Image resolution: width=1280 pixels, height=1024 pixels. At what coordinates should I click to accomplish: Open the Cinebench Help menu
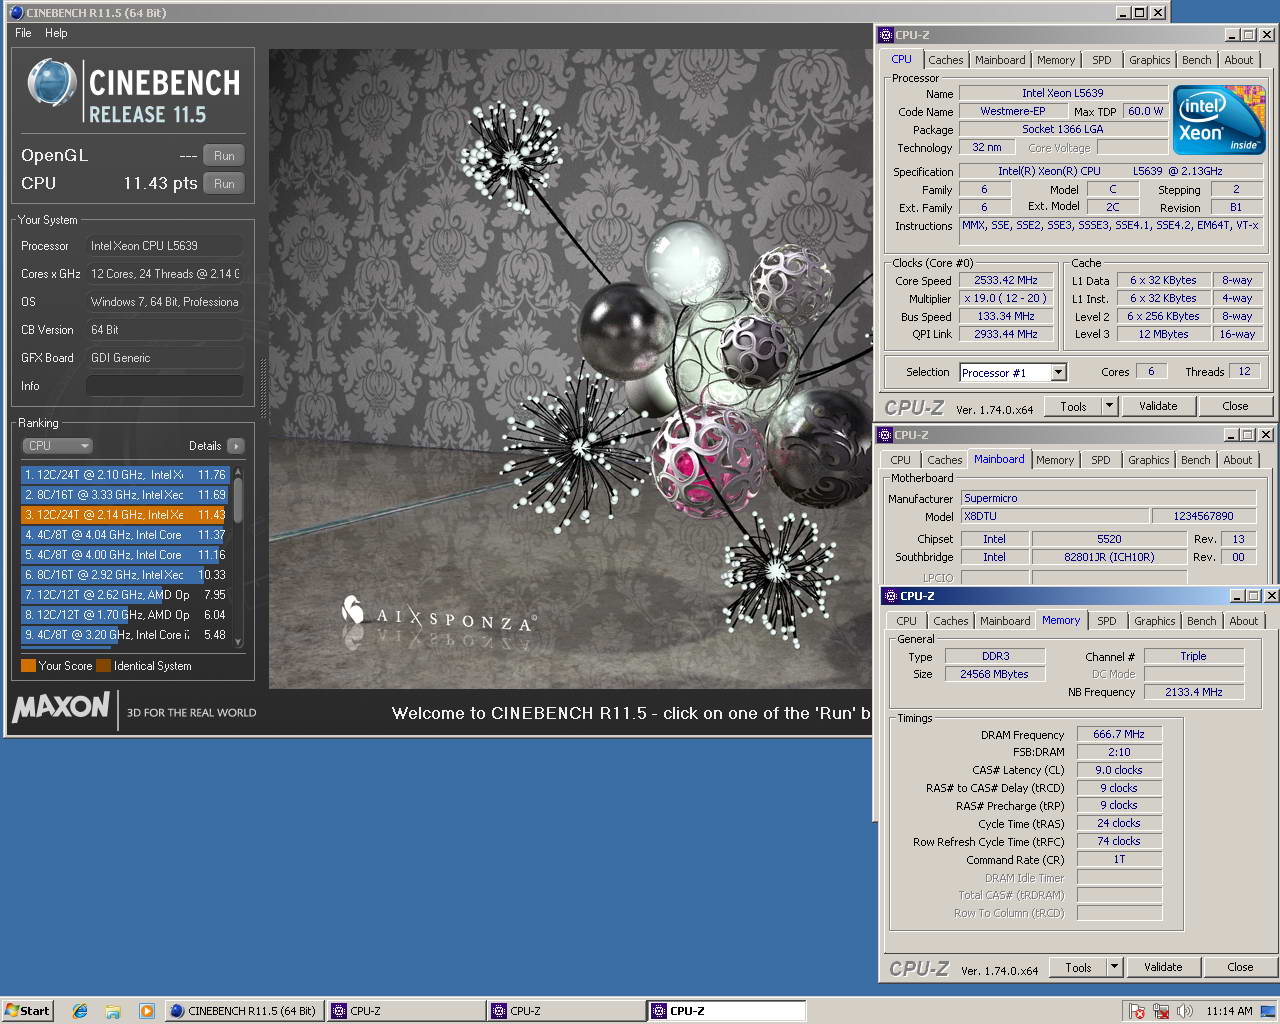tap(56, 33)
